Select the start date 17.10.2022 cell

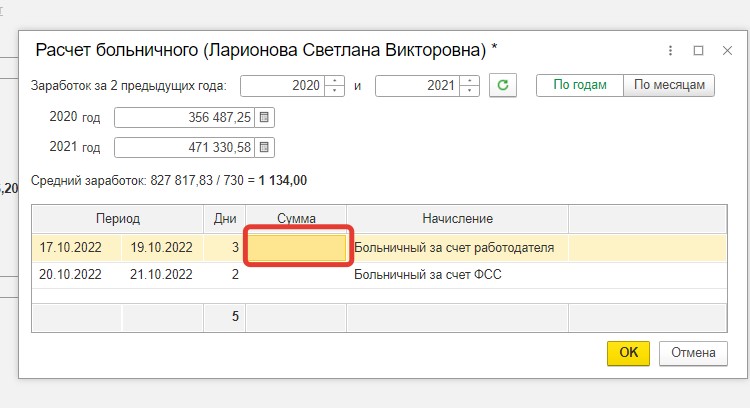[77, 247]
